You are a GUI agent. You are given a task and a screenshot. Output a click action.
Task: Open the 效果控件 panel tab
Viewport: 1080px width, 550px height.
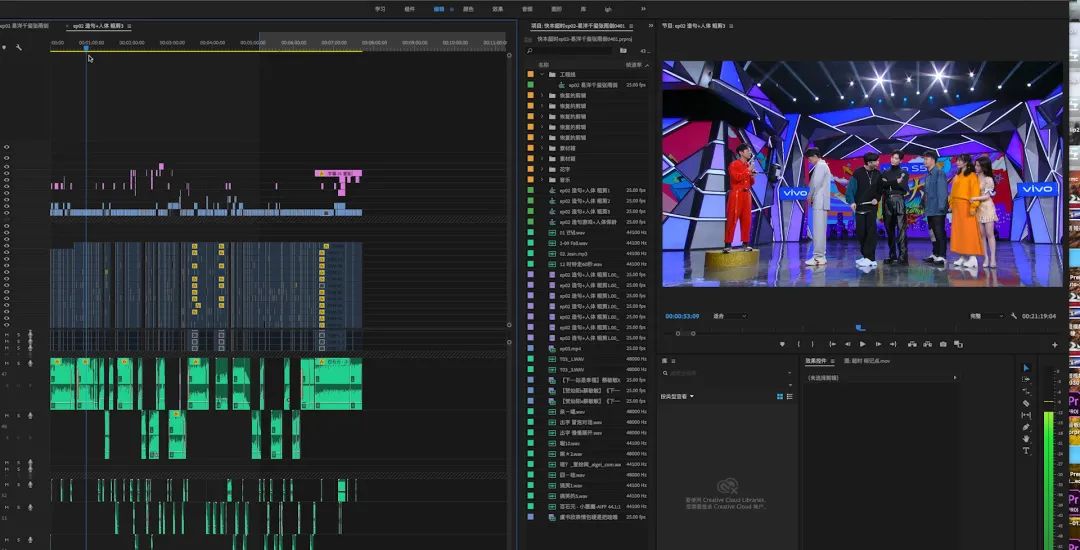(816, 360)
